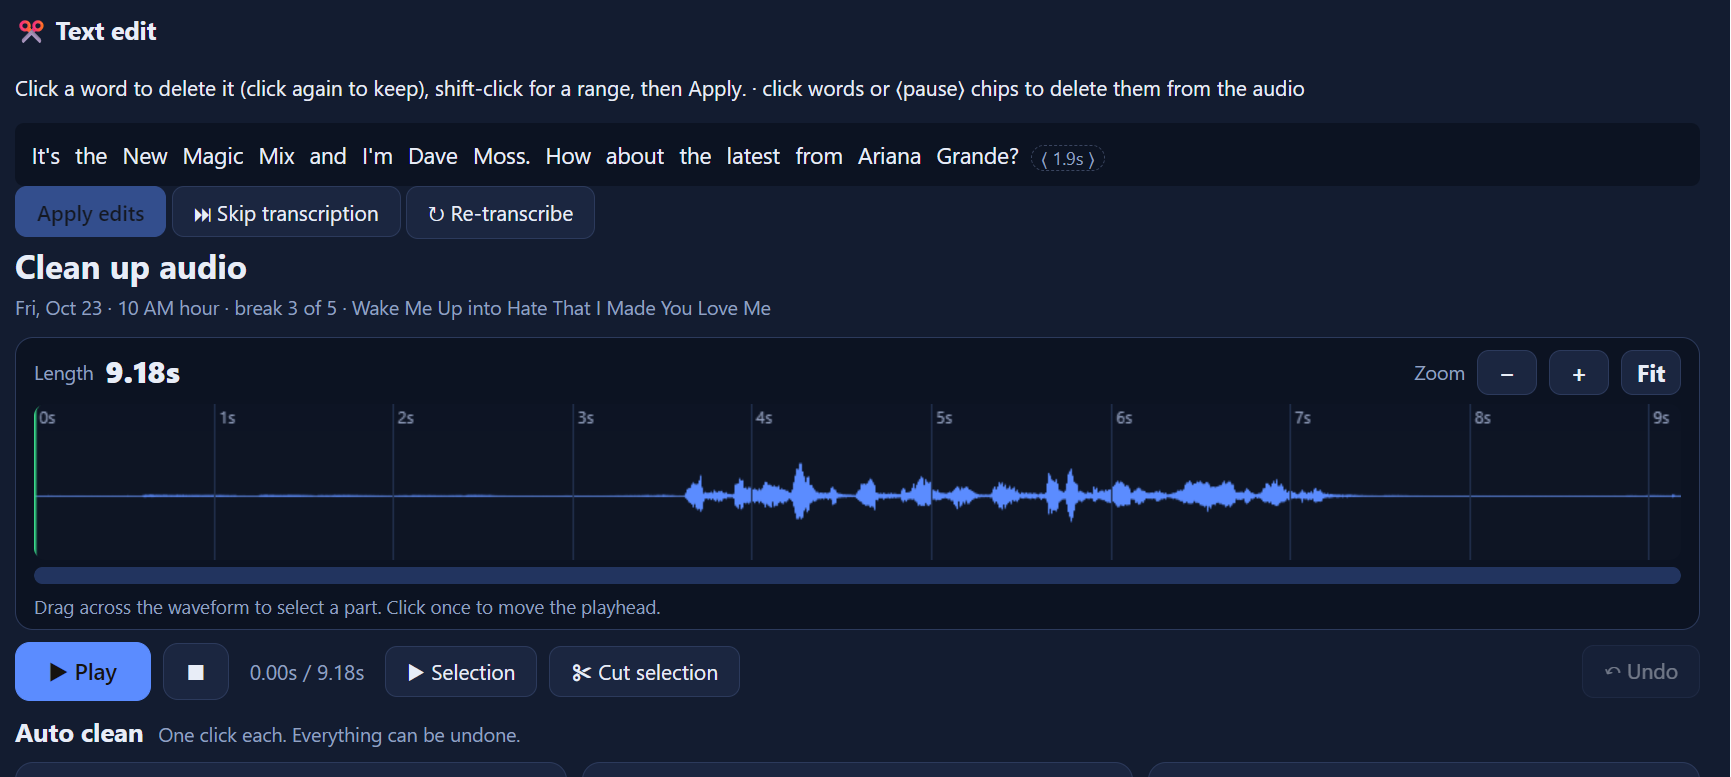Screen dimensions: 1731x777
Task: Undo the last edit
Action: (x=1641, y=672)
